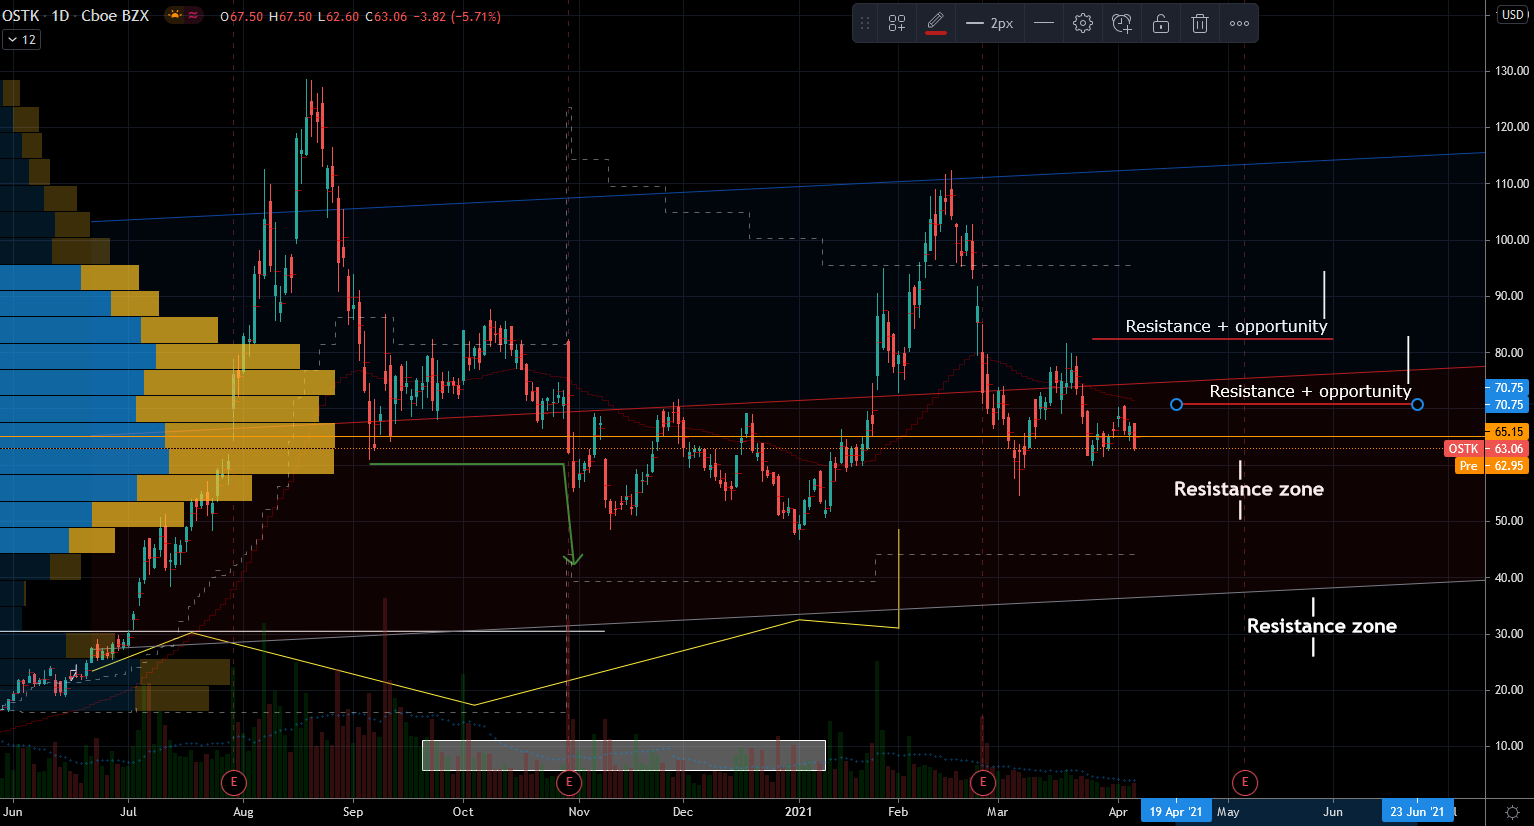The width and height of the screenshot is (1534, 826).
Task: Select the gray rectangle drawing over volume
Action: [x=624, y=755]
